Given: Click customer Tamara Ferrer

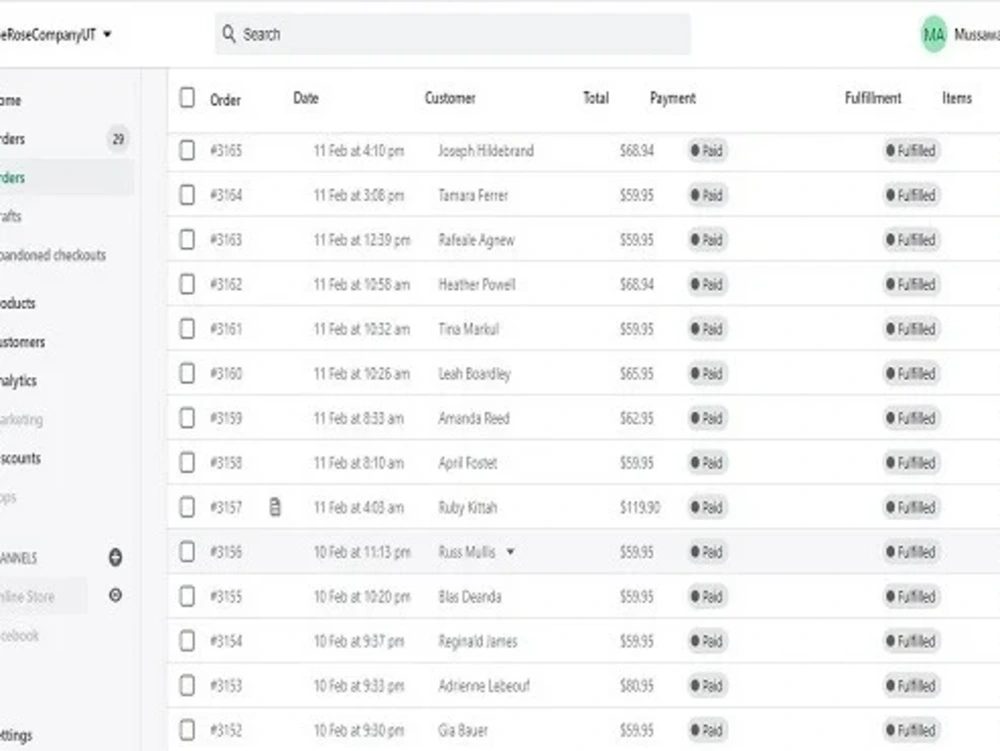Looking at the screenshot, I should 473,195.
